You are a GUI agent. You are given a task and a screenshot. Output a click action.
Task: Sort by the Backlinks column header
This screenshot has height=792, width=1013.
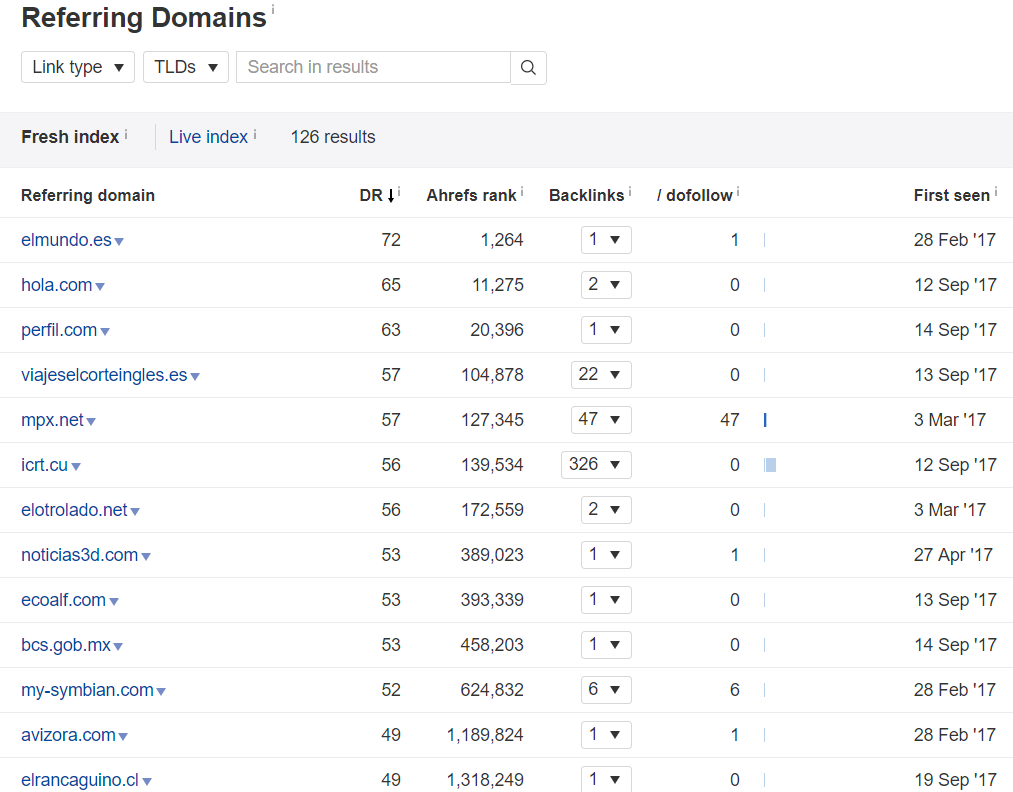586,195
